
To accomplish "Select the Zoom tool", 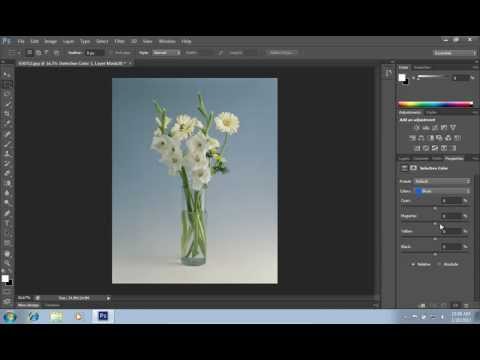I will coord(7,263).
